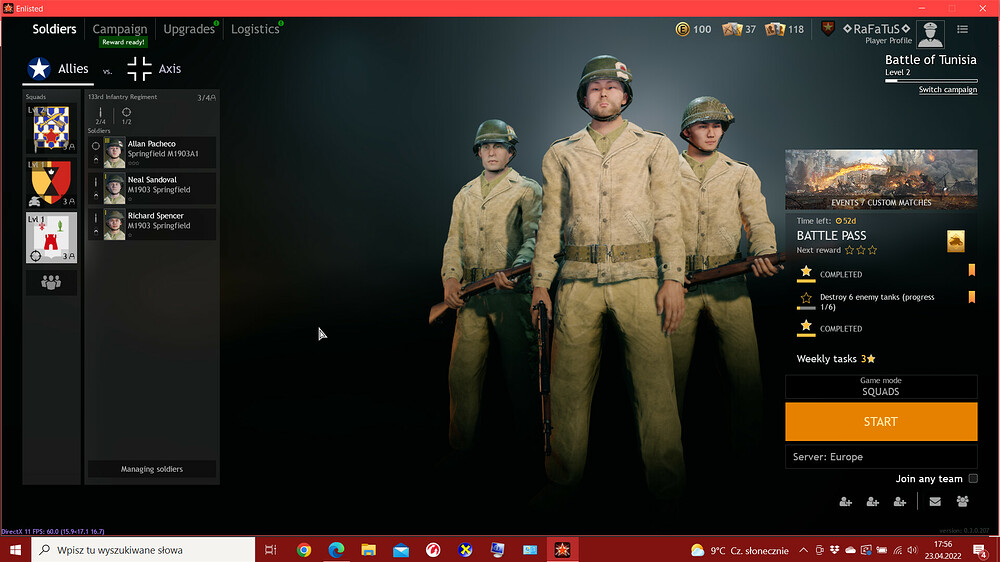
Task: Open Microsoft Edge from the taskbar
Action: point(336,550)
